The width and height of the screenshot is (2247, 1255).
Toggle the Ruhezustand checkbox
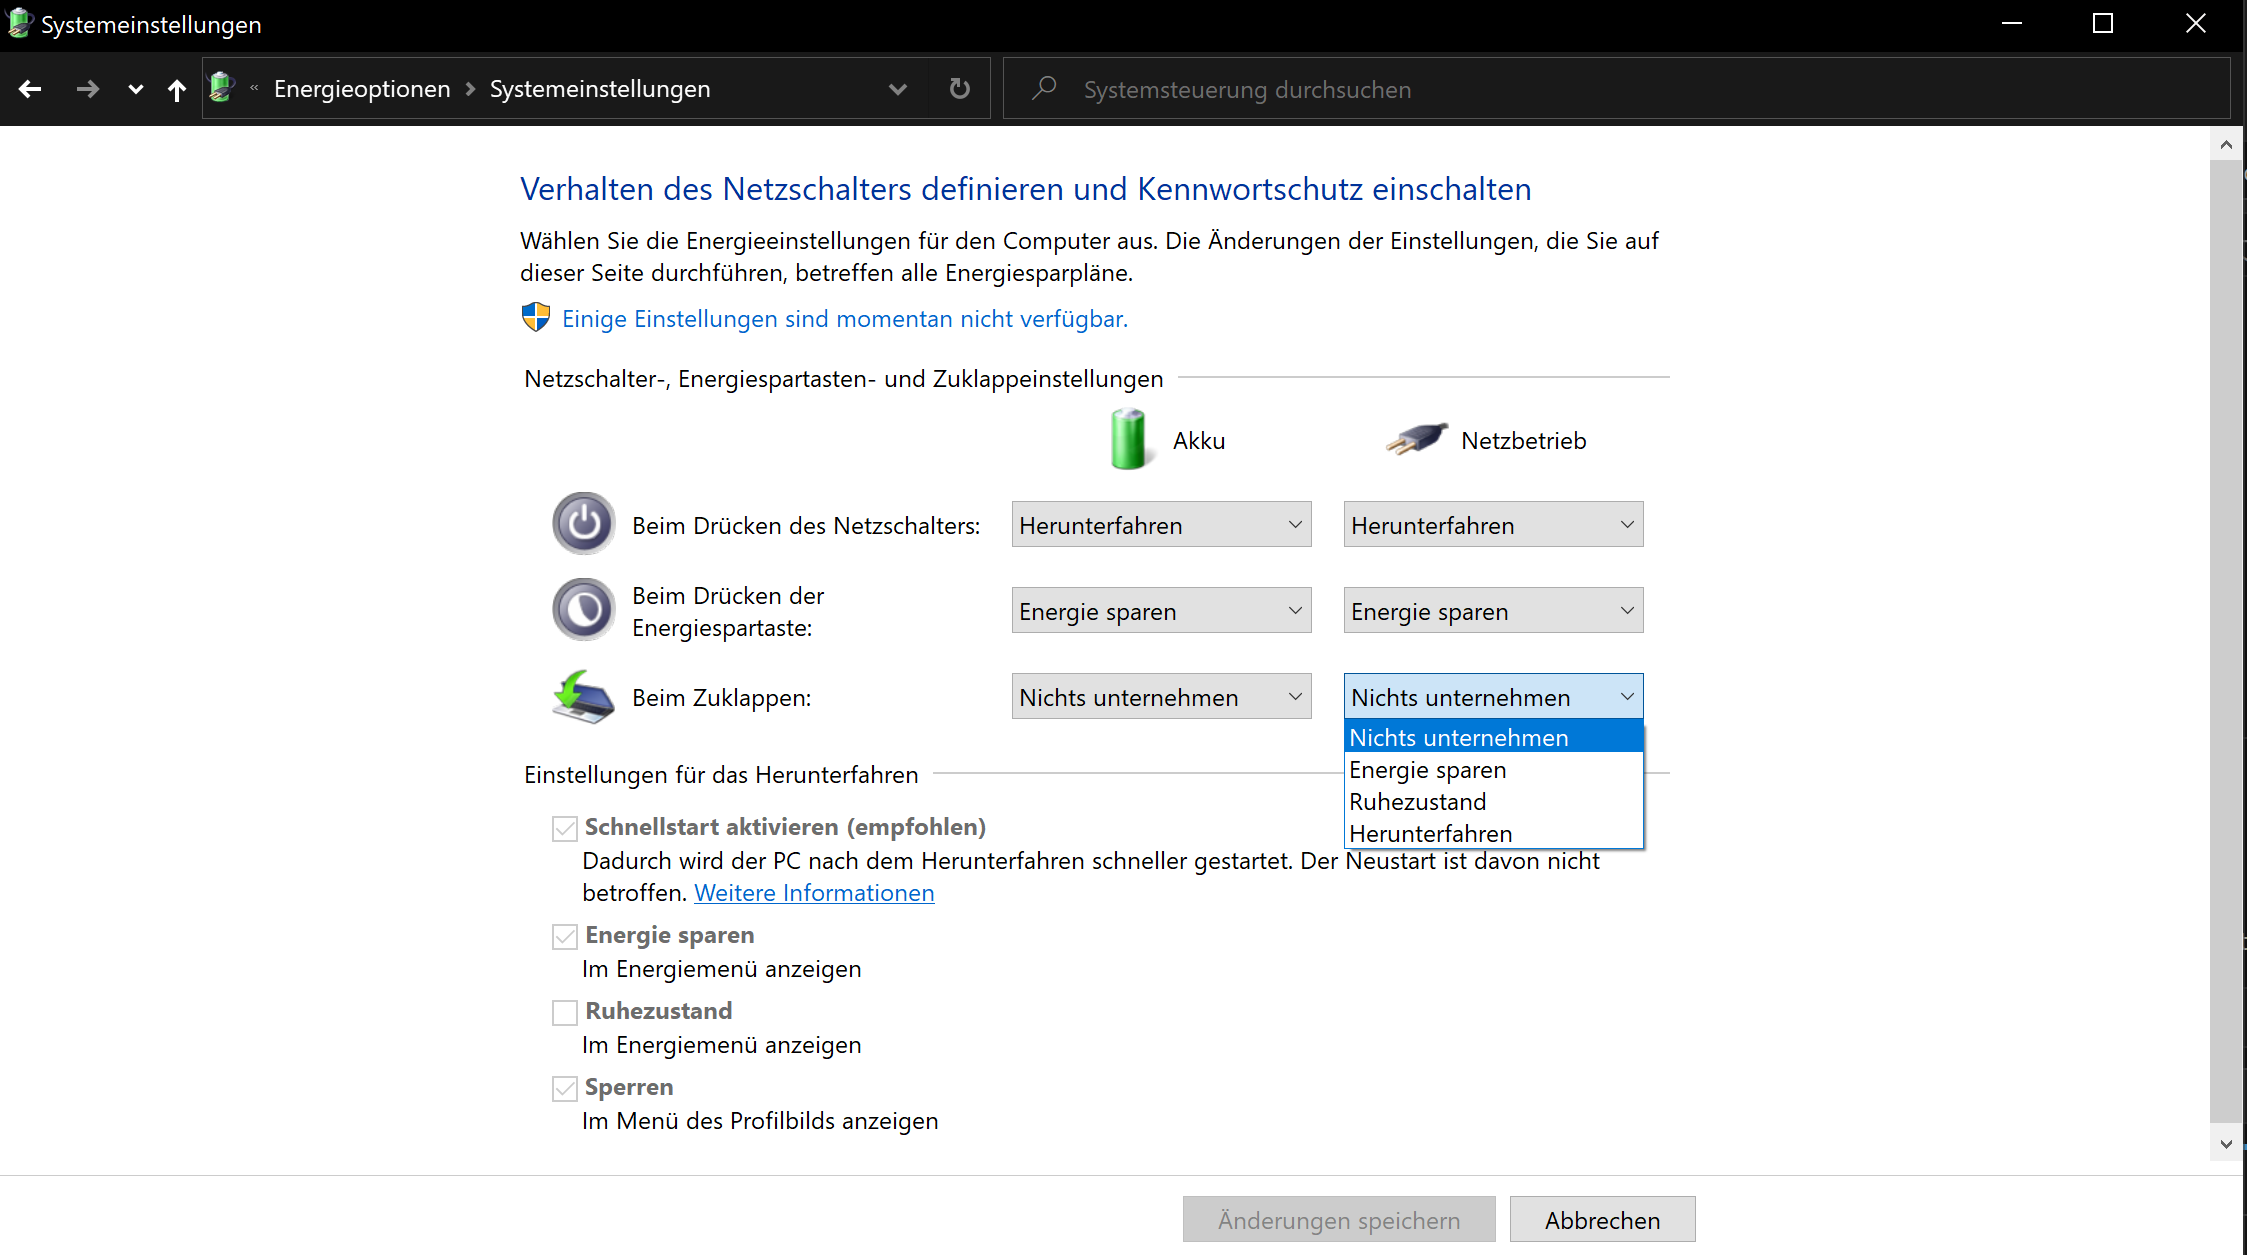(565, 1012)
